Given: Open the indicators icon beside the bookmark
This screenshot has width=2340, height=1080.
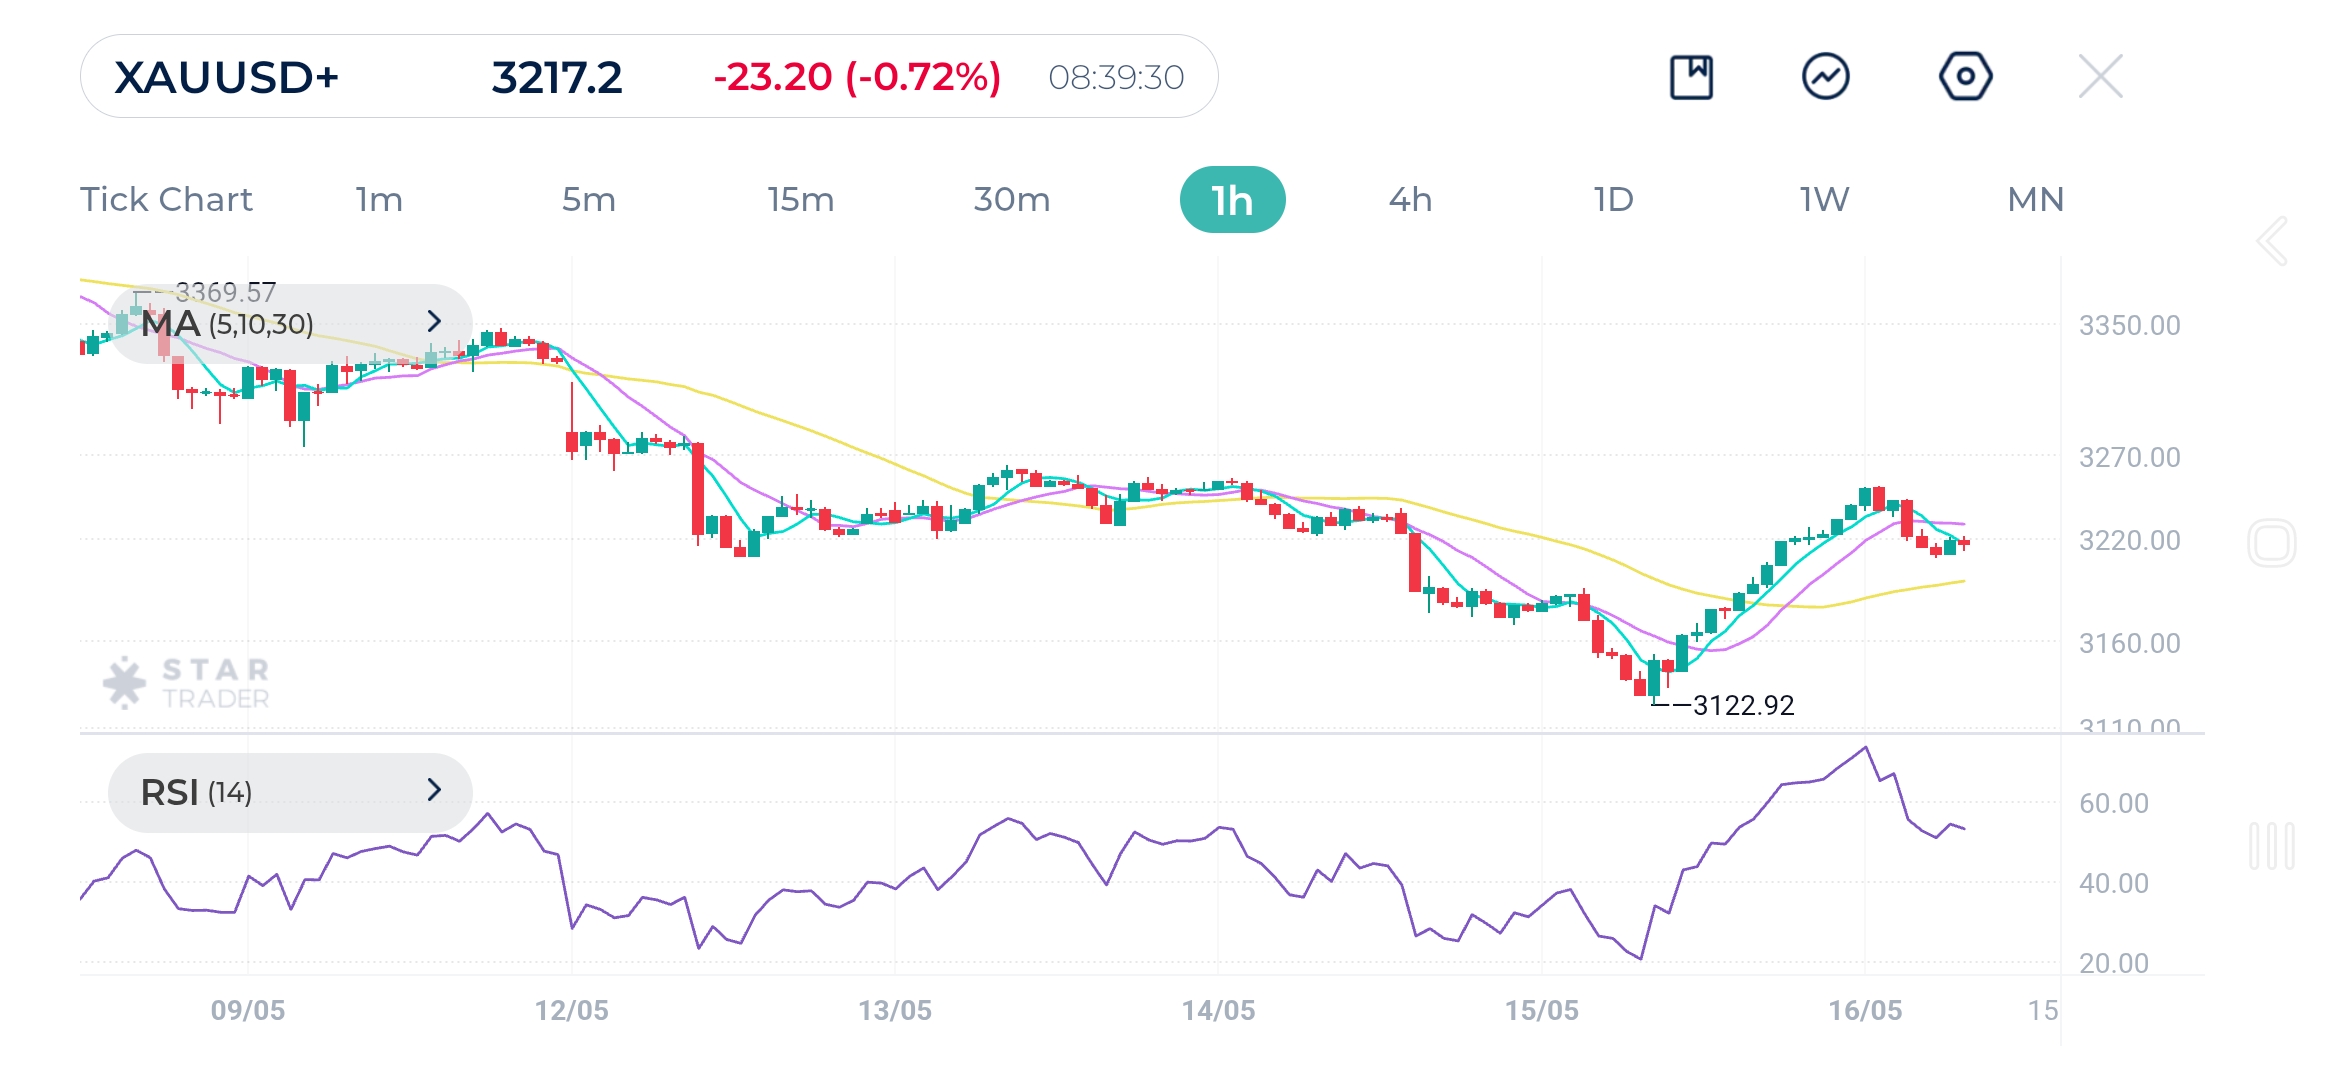Looking at the screenshot, I should click(1828, 75).
